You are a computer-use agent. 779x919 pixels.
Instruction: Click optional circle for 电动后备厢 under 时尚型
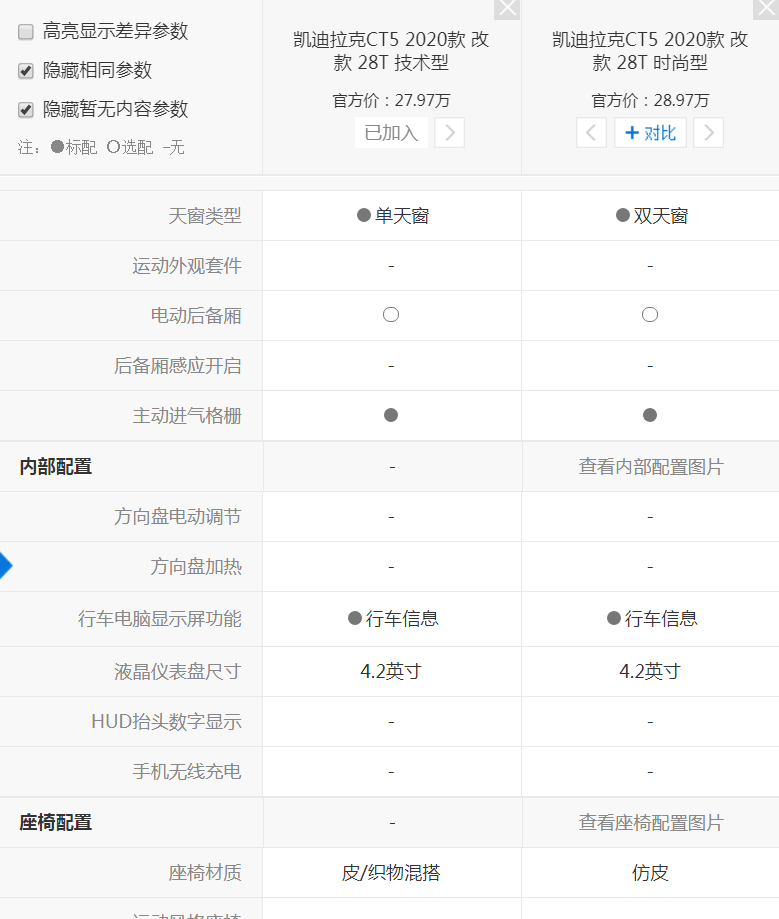pyautogui.click(x=650, y=315)
